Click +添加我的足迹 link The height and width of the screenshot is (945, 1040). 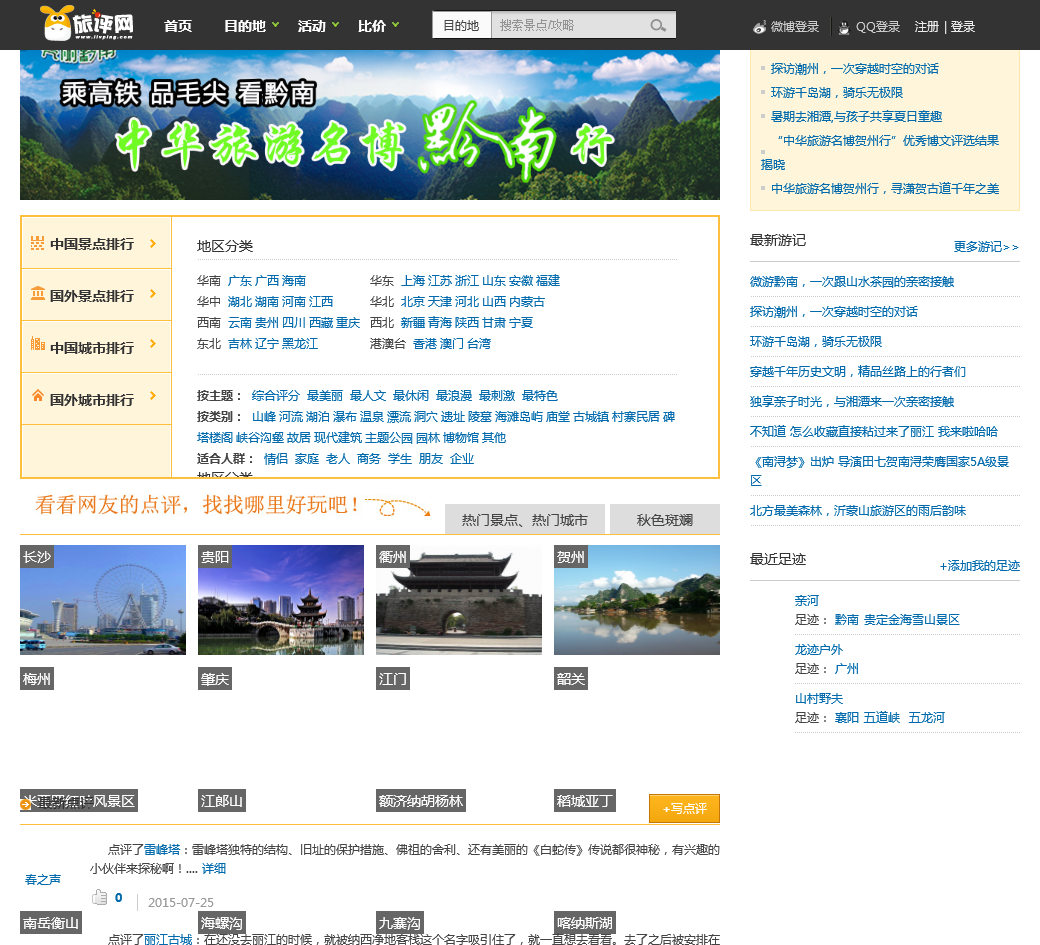coord(980,566)
